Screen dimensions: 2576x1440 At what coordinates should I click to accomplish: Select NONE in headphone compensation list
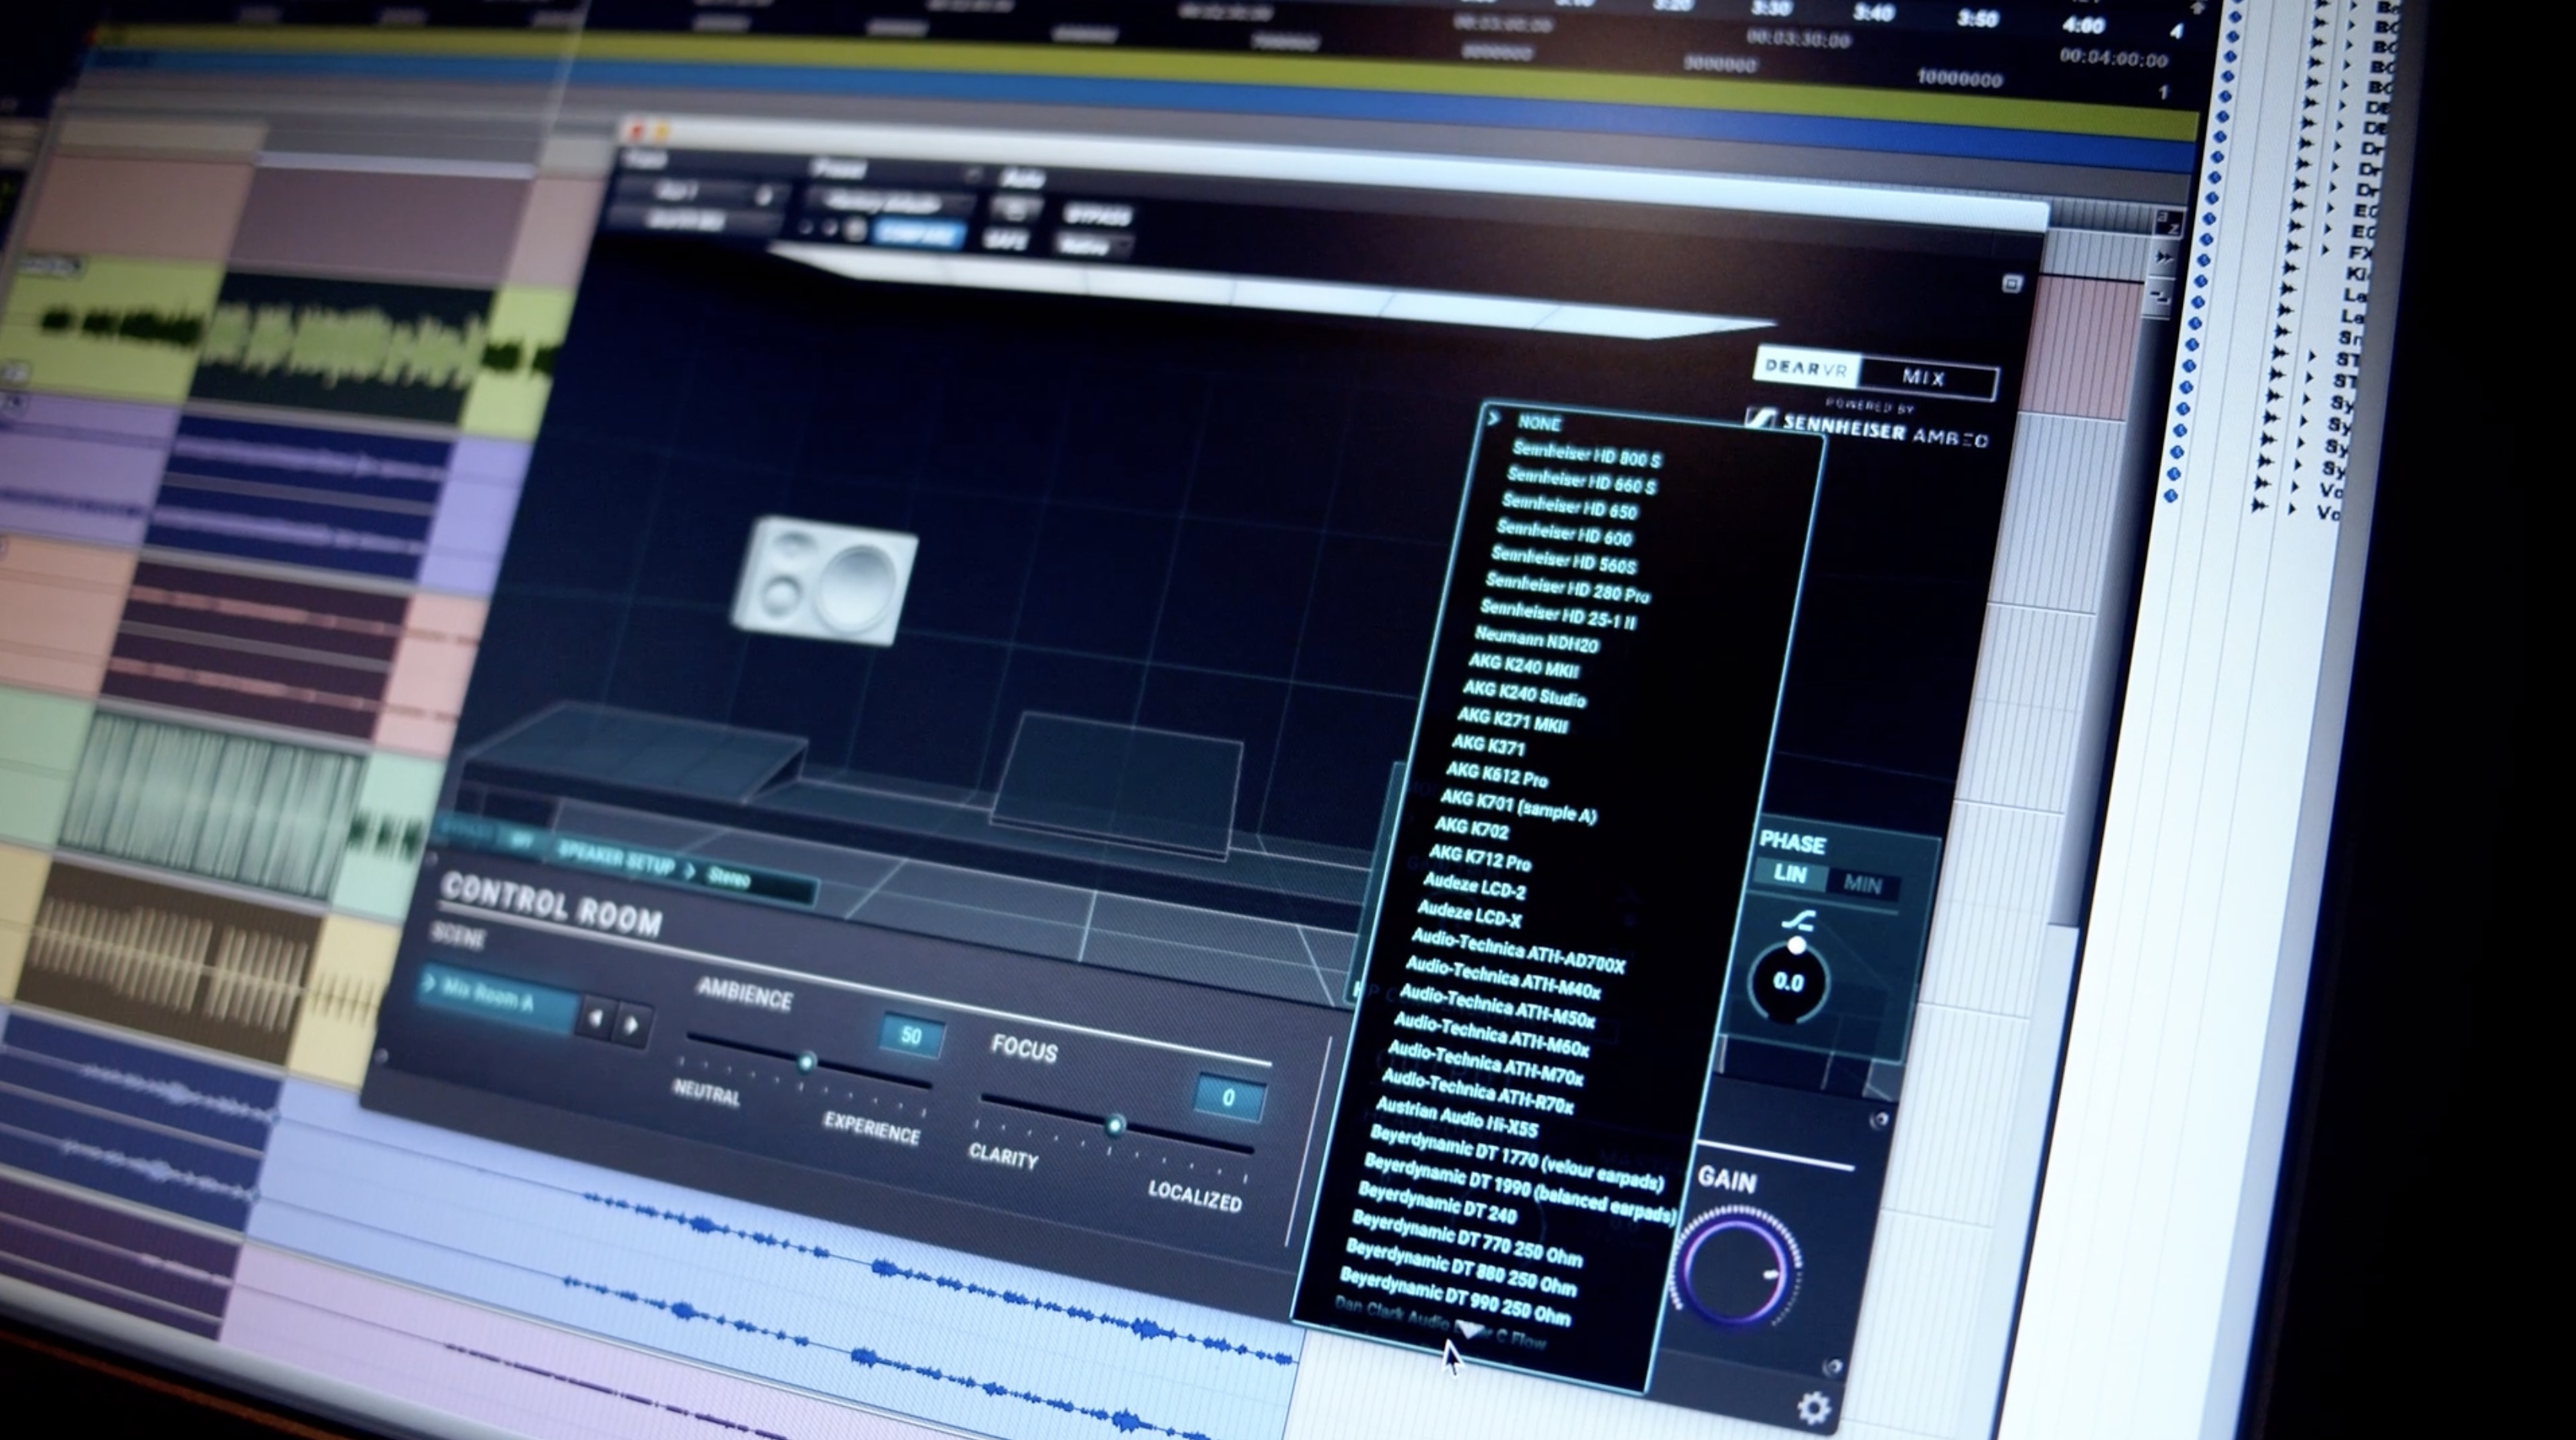point(1539,423)
